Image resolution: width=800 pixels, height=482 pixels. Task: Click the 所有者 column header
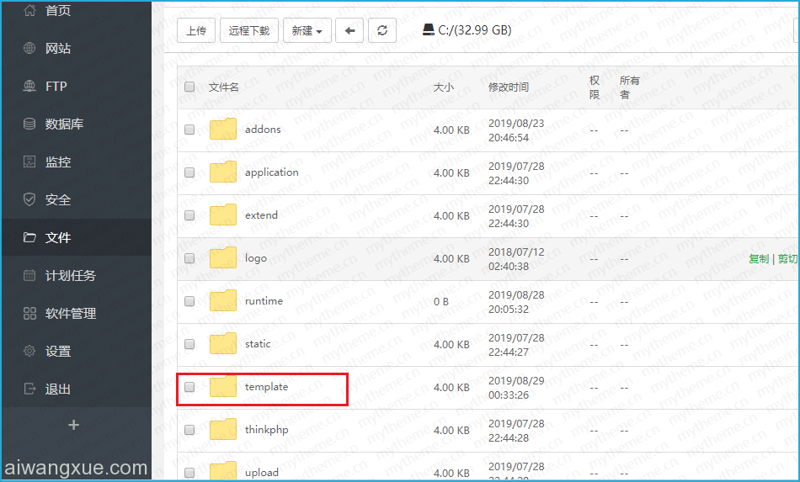tap(630, 87)
